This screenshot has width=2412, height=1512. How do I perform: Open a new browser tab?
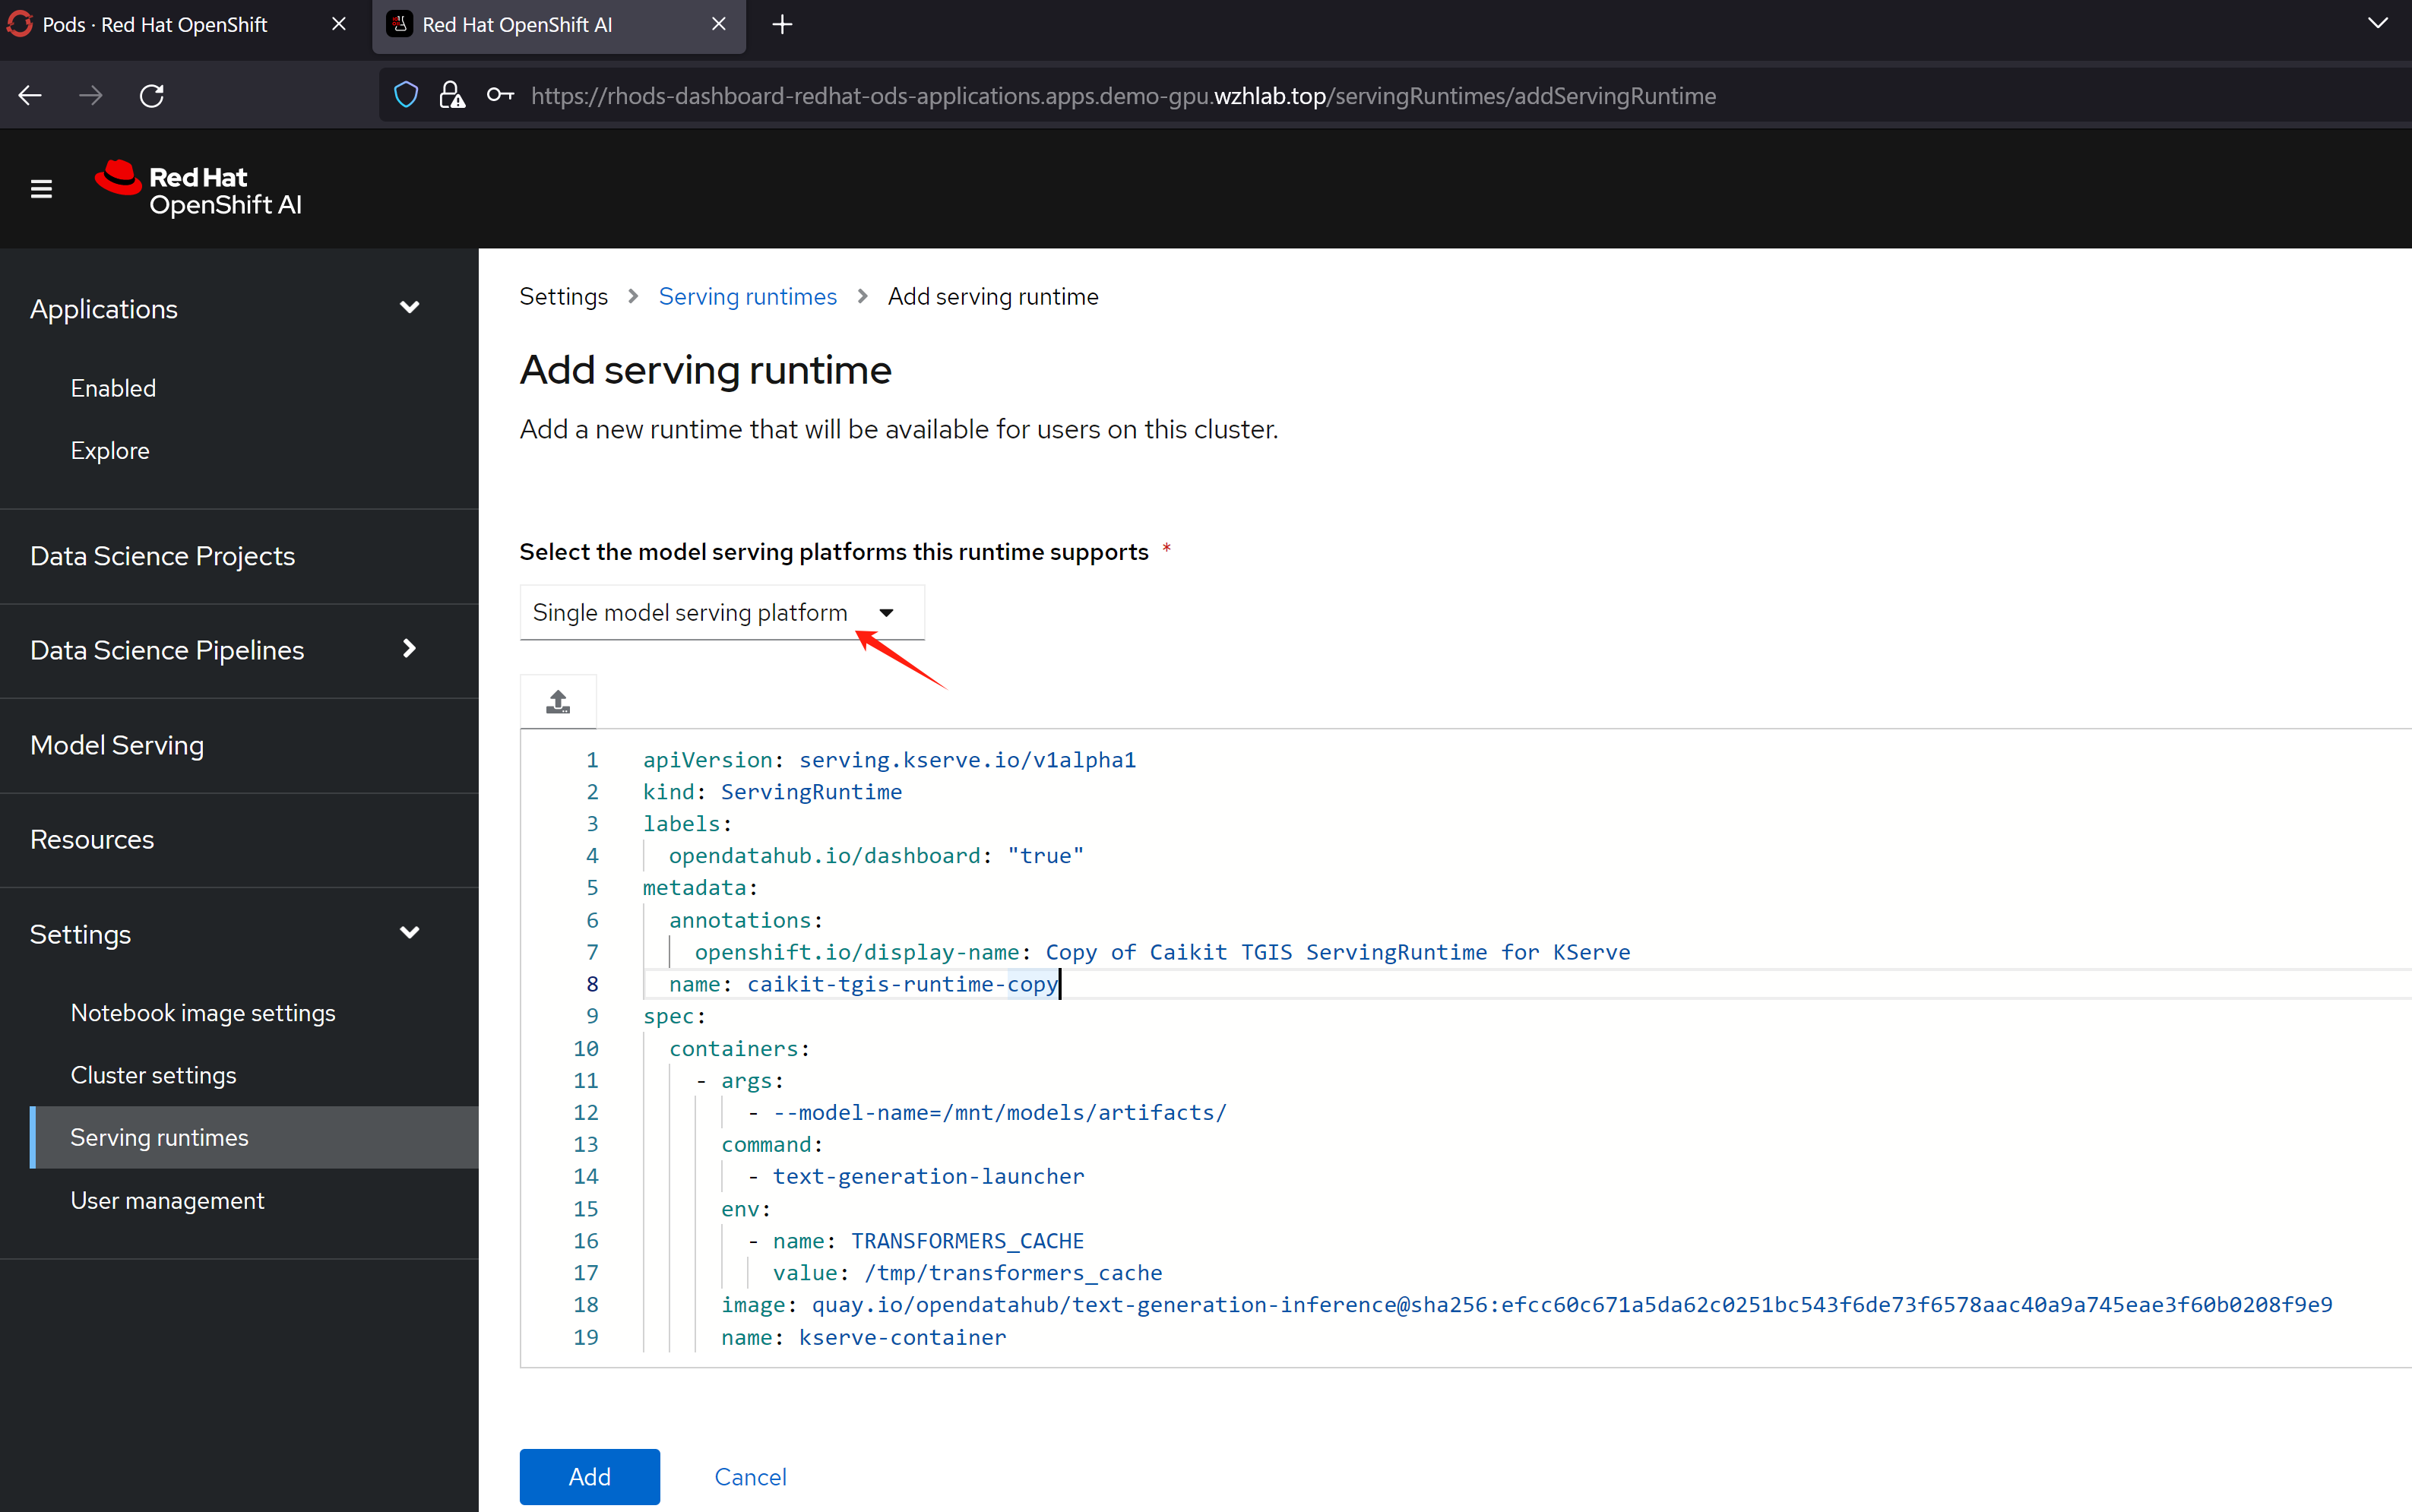[783, 25]
